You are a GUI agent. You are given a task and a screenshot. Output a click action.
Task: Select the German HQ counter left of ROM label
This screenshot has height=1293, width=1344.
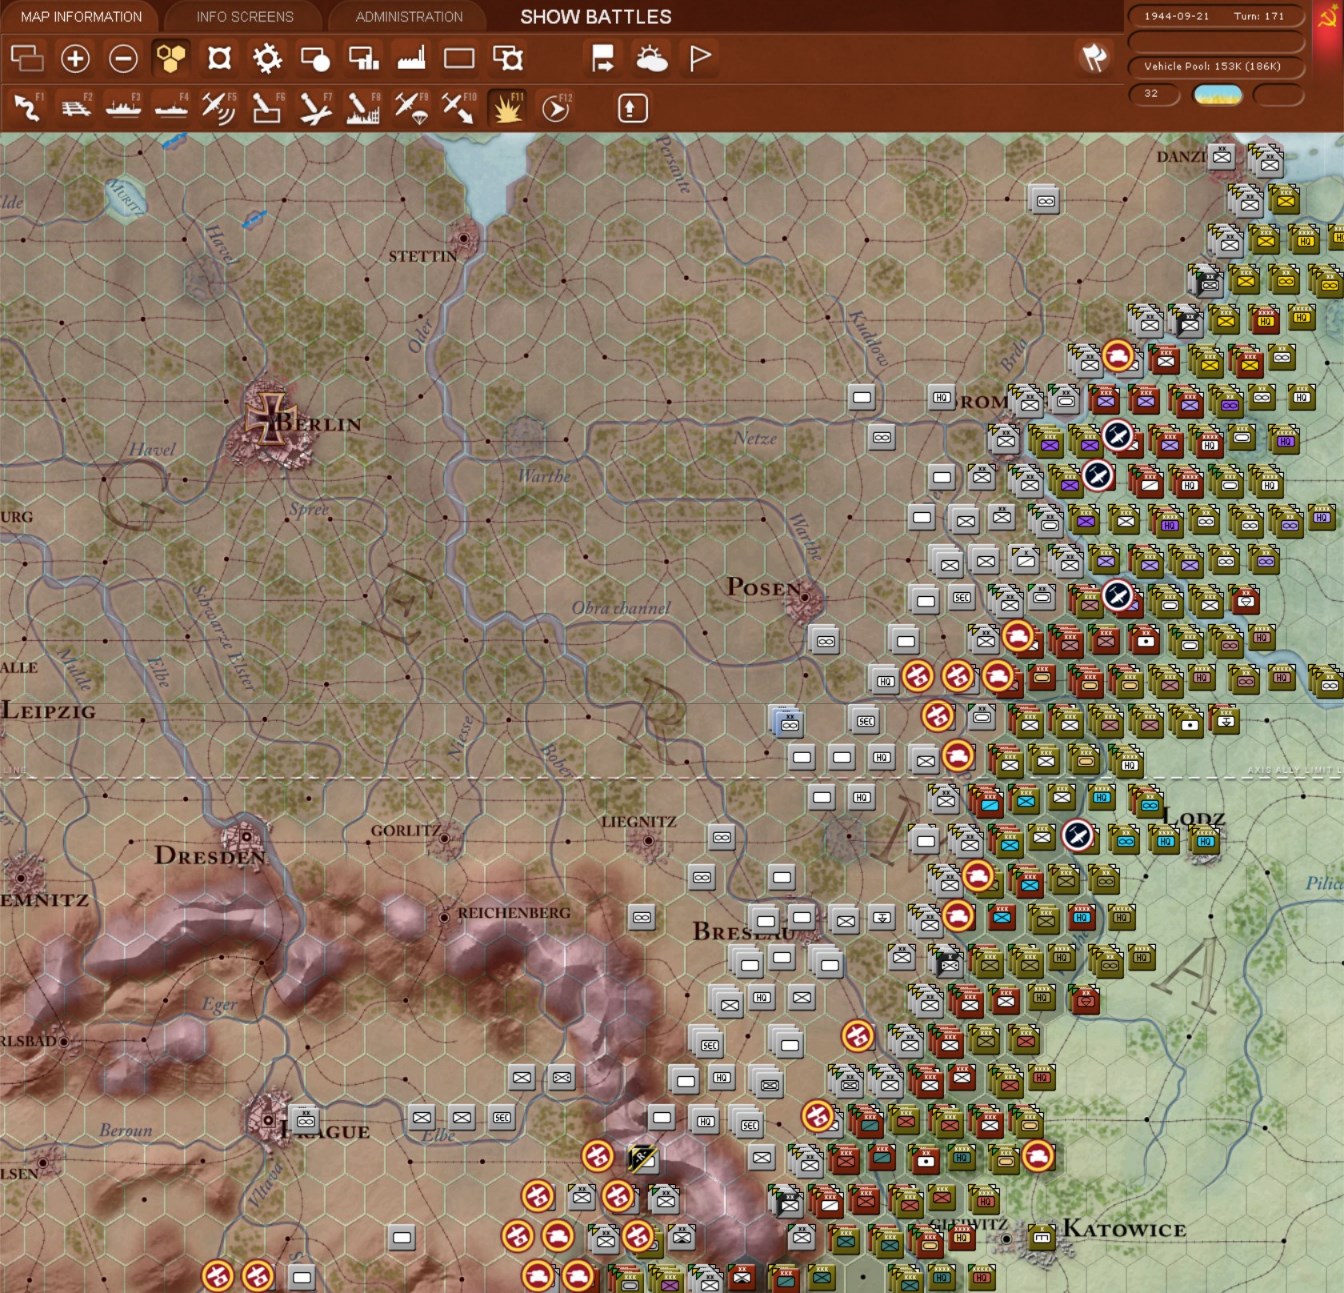pos(941,397)
